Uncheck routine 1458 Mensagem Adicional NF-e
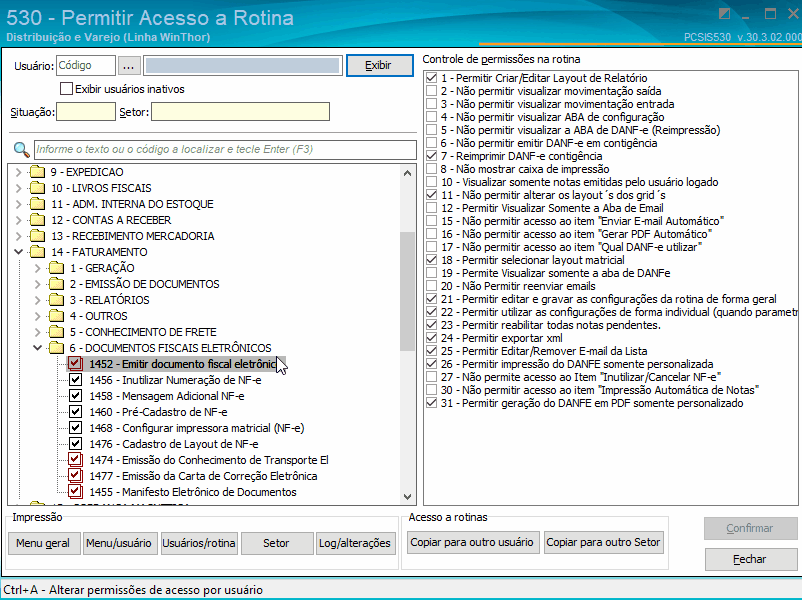This screenshot has width=802, height=600. point(75,395)
